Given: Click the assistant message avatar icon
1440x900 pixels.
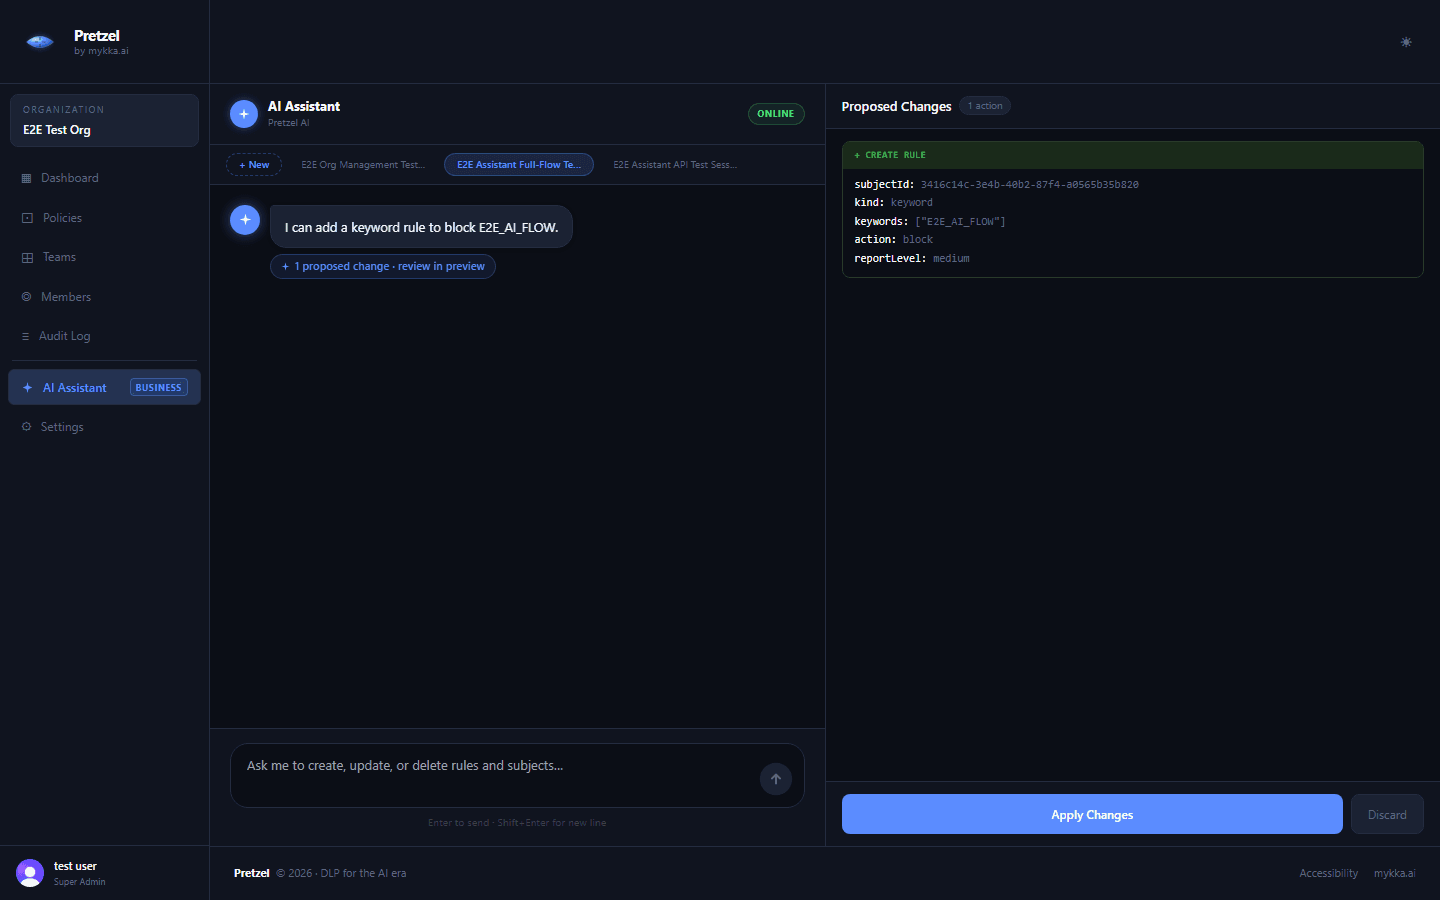Looking at the screenshot, I should tap(245, 220).
